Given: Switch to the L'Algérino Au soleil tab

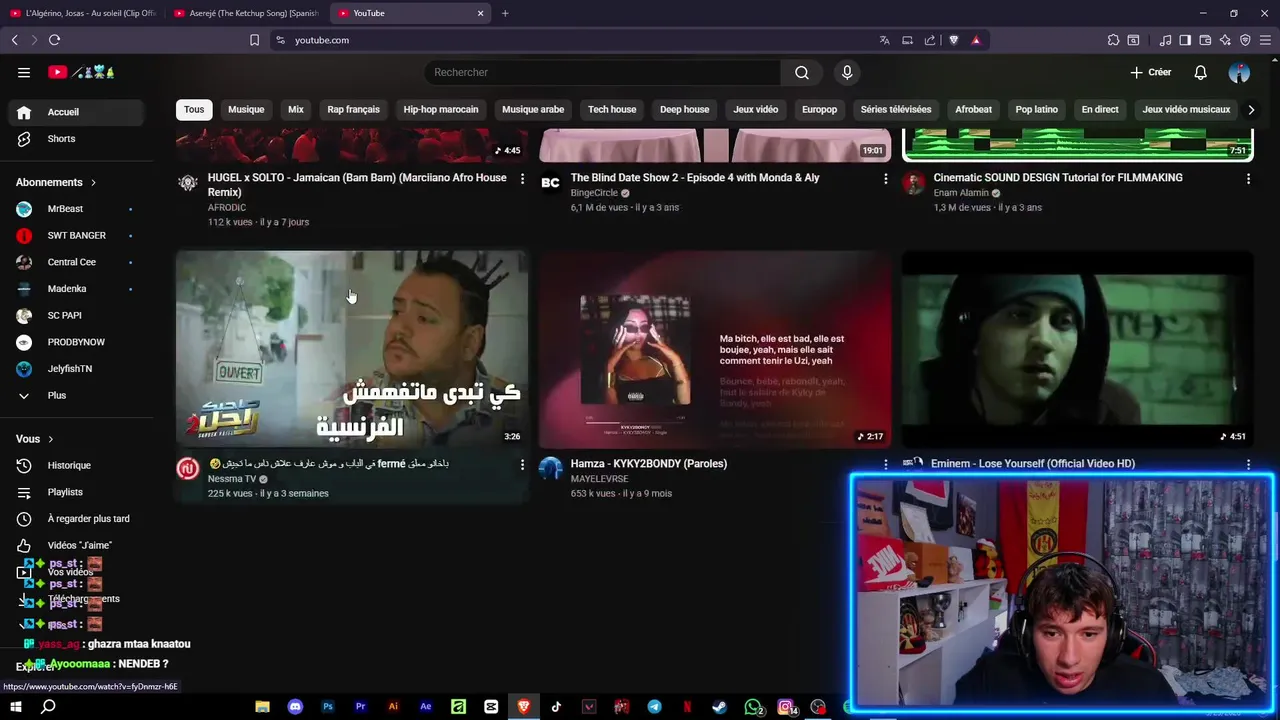Looking at the screenshot, I should point(82,13).
